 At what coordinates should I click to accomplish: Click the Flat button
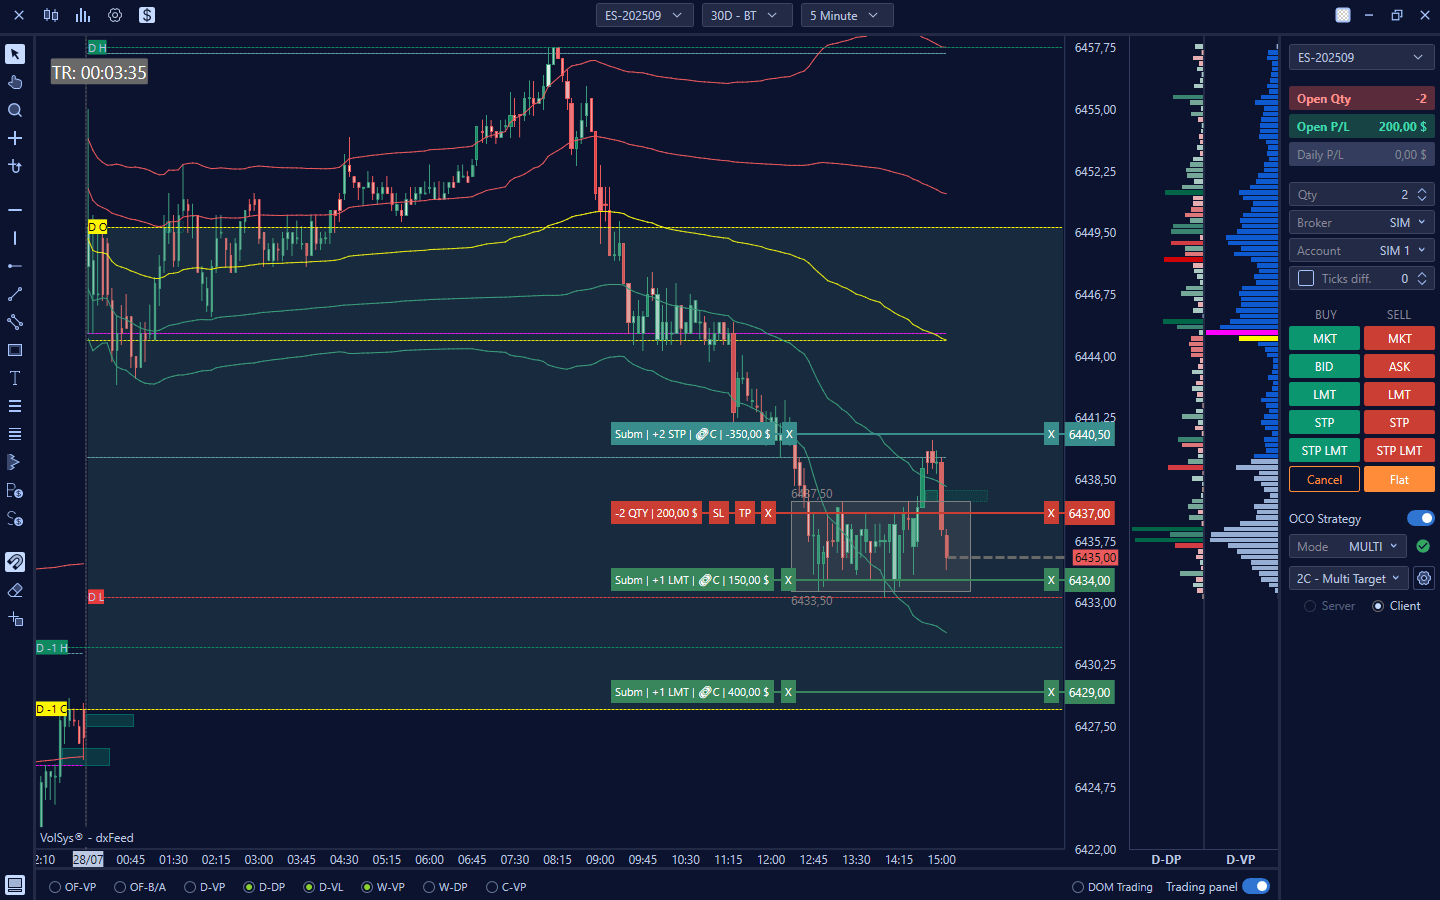click(x=1399, y=479)
